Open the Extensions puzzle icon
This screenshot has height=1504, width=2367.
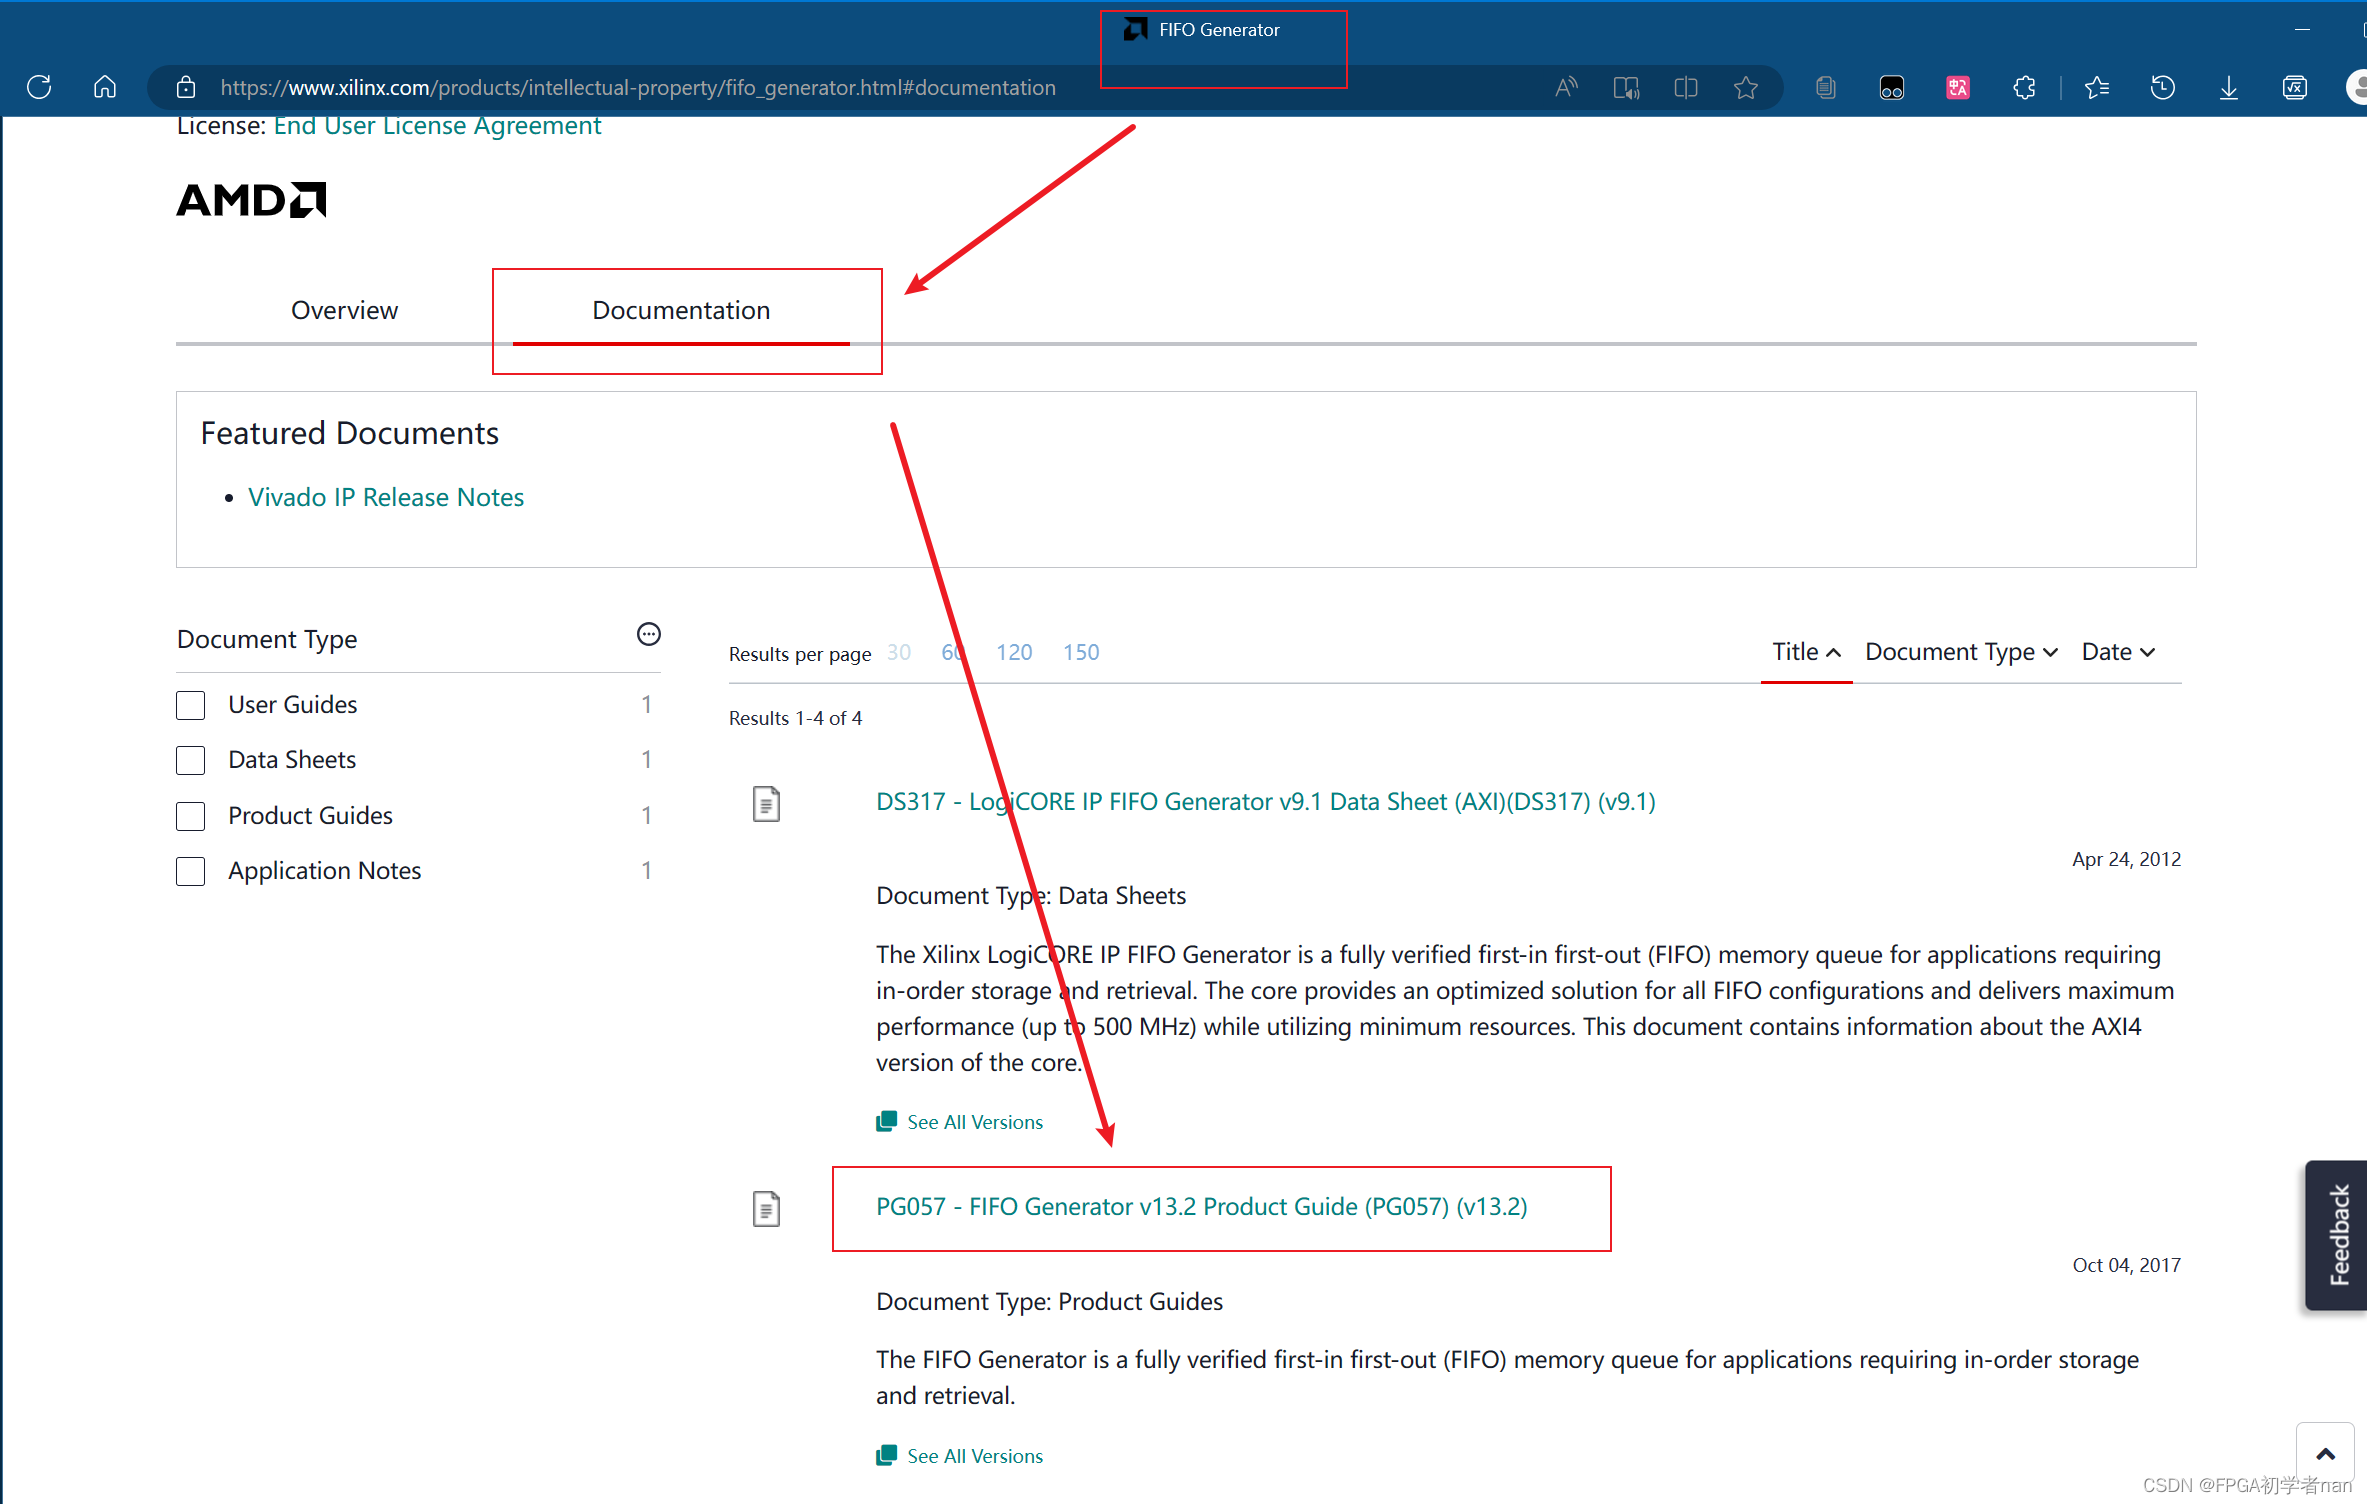pyautogui.click(x=2025, y=88)
